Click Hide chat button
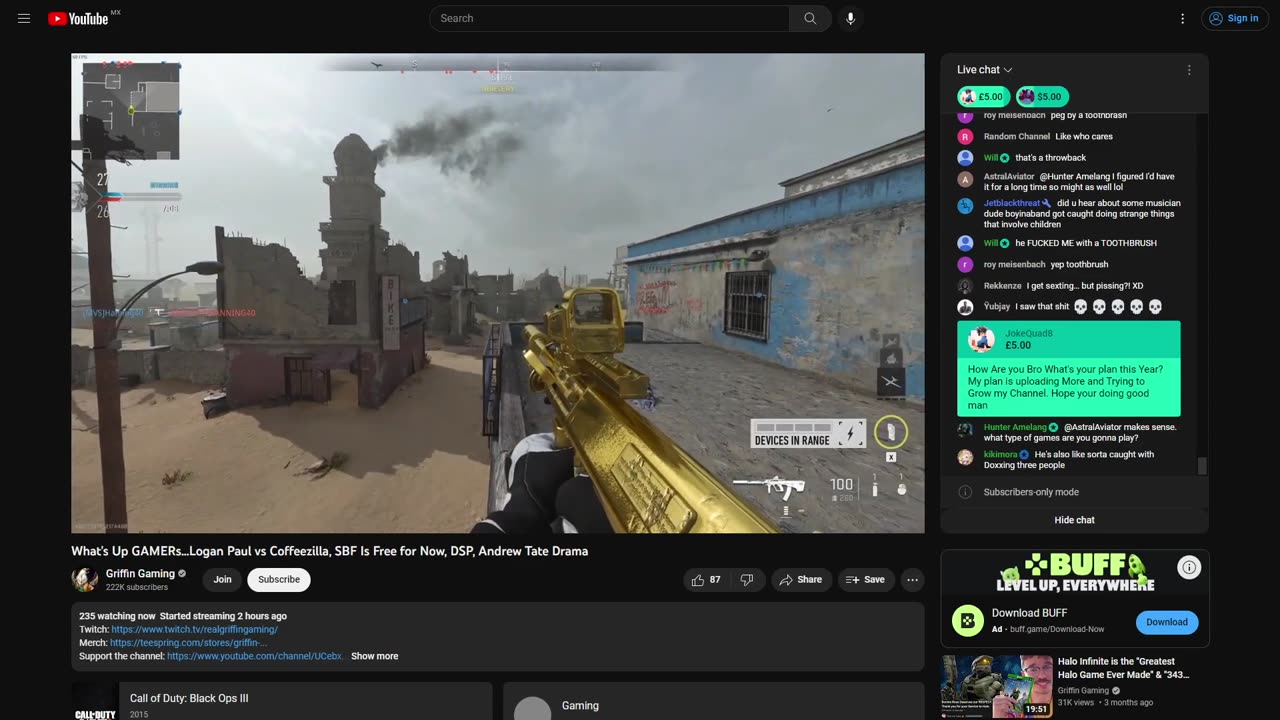Viewport: 1280px width, 720px height. click(1074, 520)
